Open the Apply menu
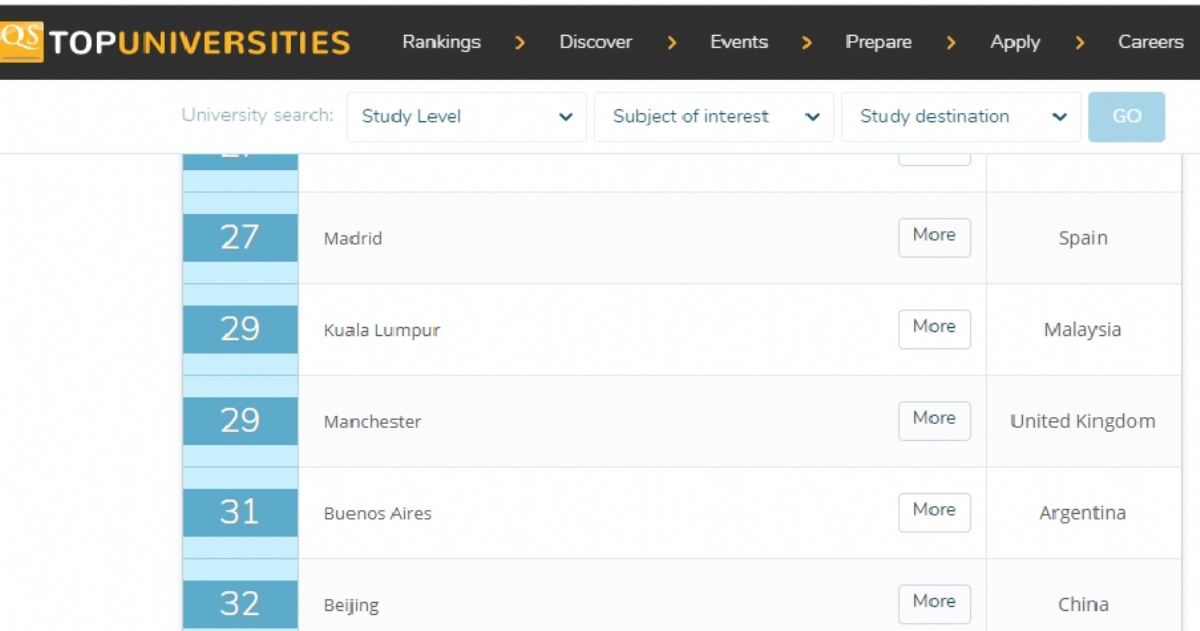Viewport: 1200px width, 631px height. (1015, 42)
